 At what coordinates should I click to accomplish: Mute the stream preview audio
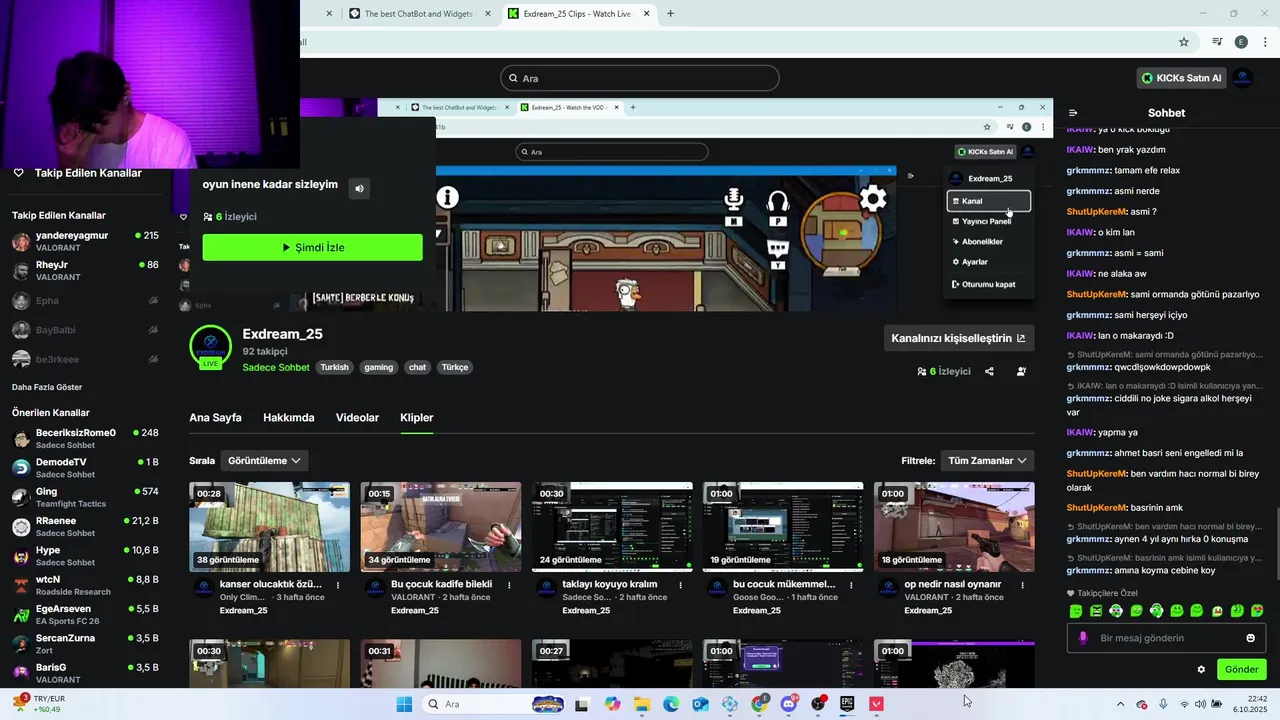359,188
